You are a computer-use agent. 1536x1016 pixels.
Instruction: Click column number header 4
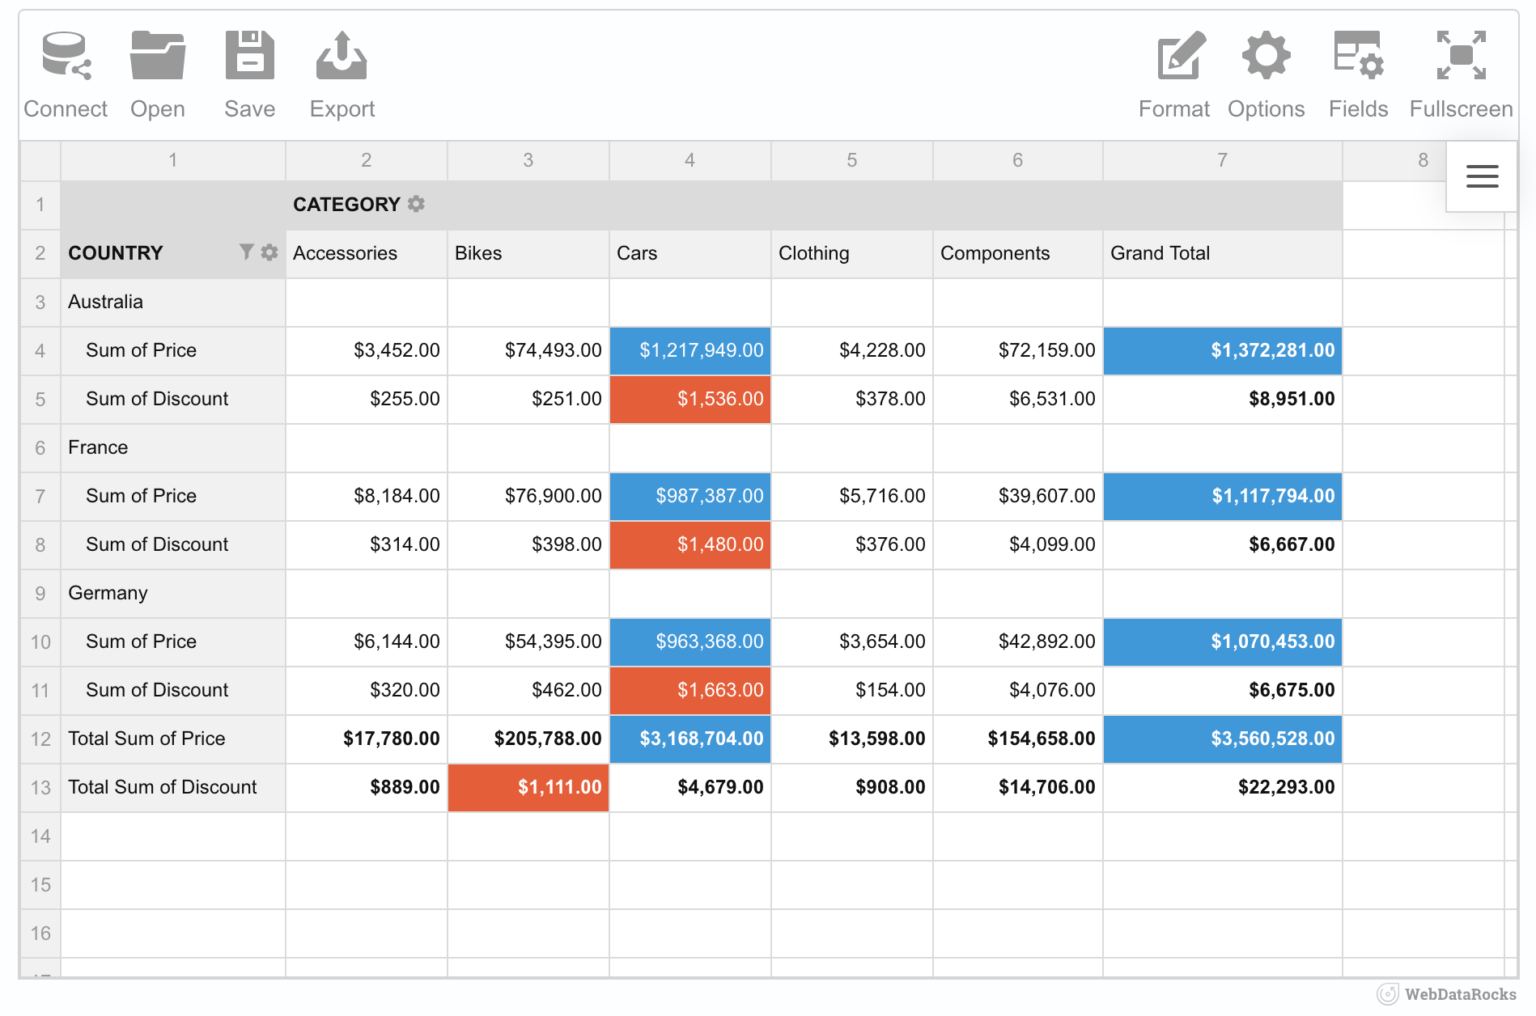tap(689, 160)
